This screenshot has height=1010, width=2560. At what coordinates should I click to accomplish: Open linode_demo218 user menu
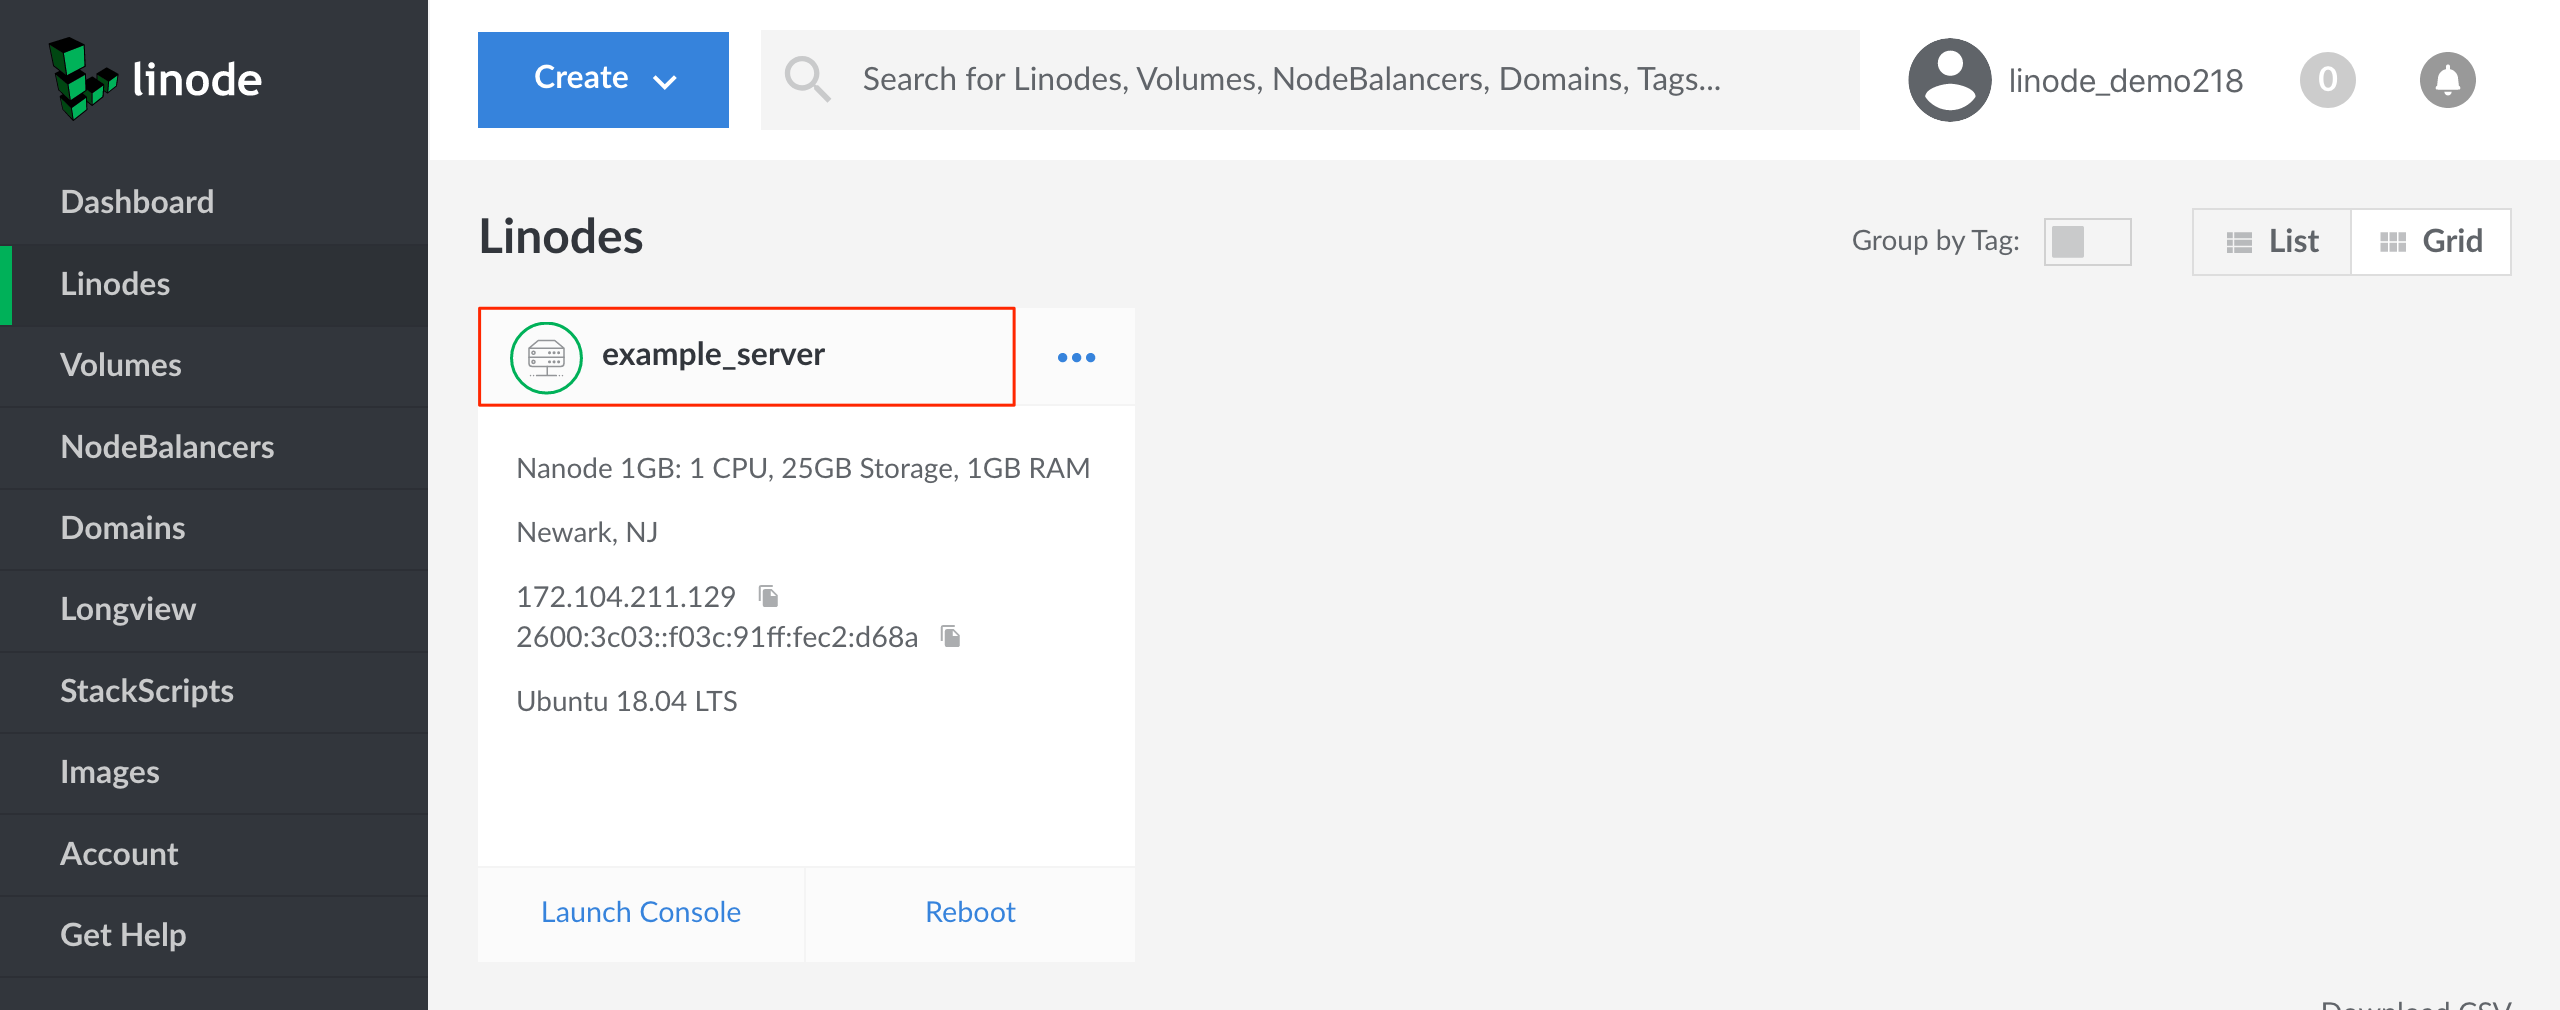click(x=2124, y=80)
